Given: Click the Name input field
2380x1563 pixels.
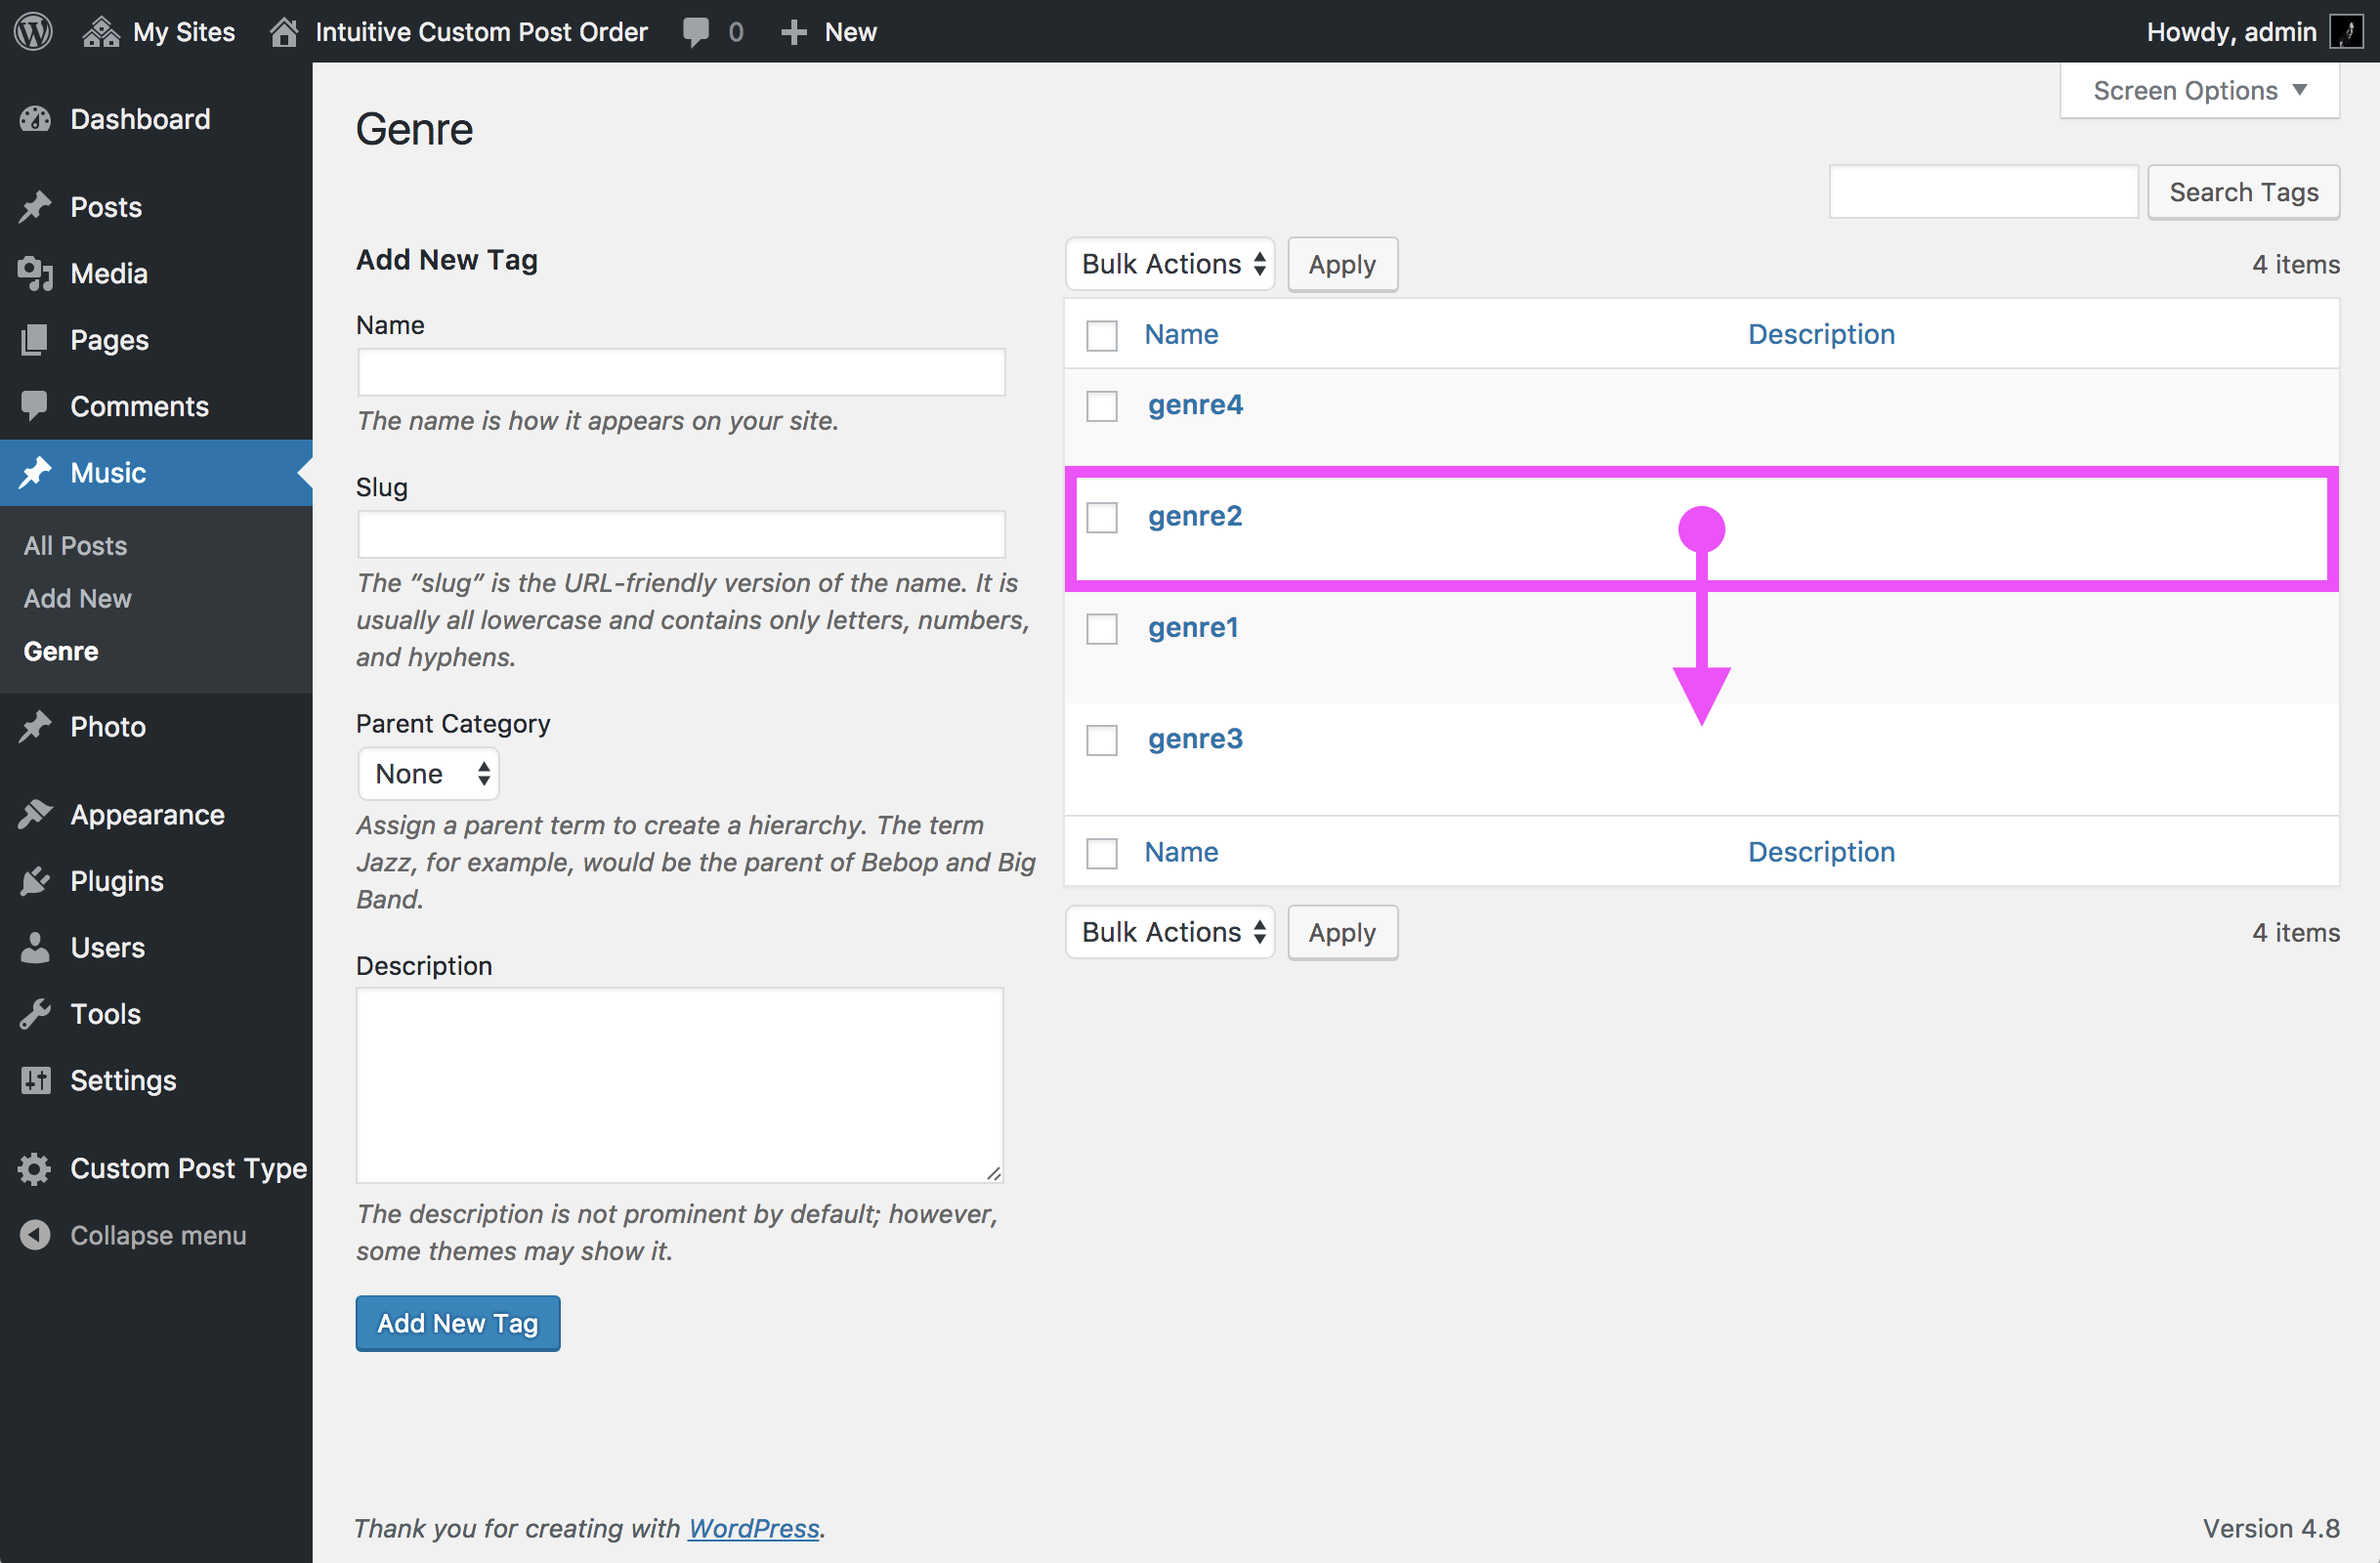Looking at the screenshot, I should pyautogui.click(x=679, y=371).
